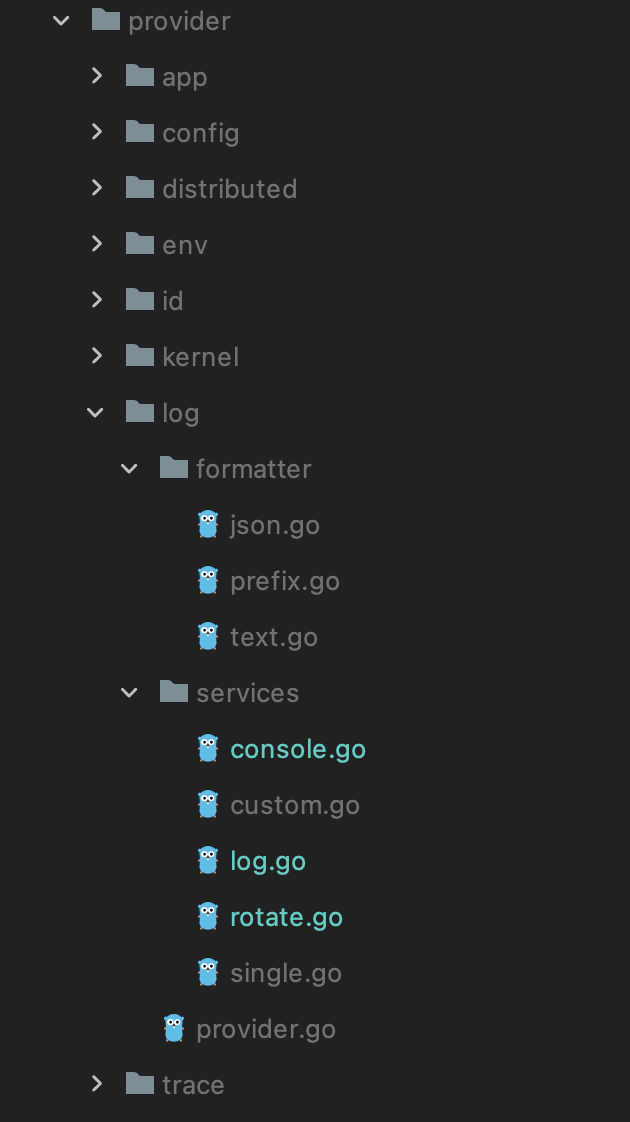Select the env folder label
630x1122 pixels.
pos(185,245)
